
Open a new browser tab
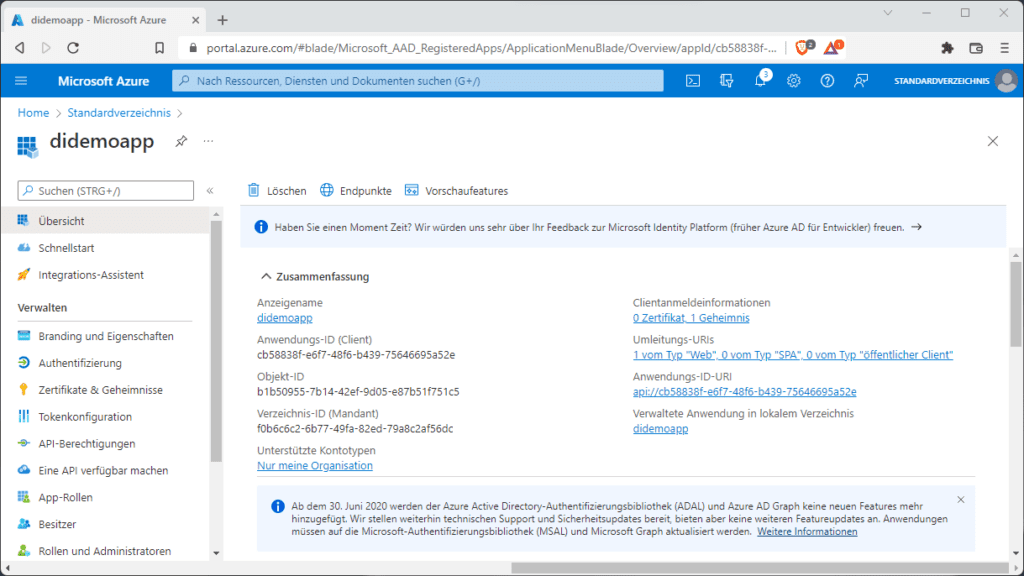pos(223,20)
